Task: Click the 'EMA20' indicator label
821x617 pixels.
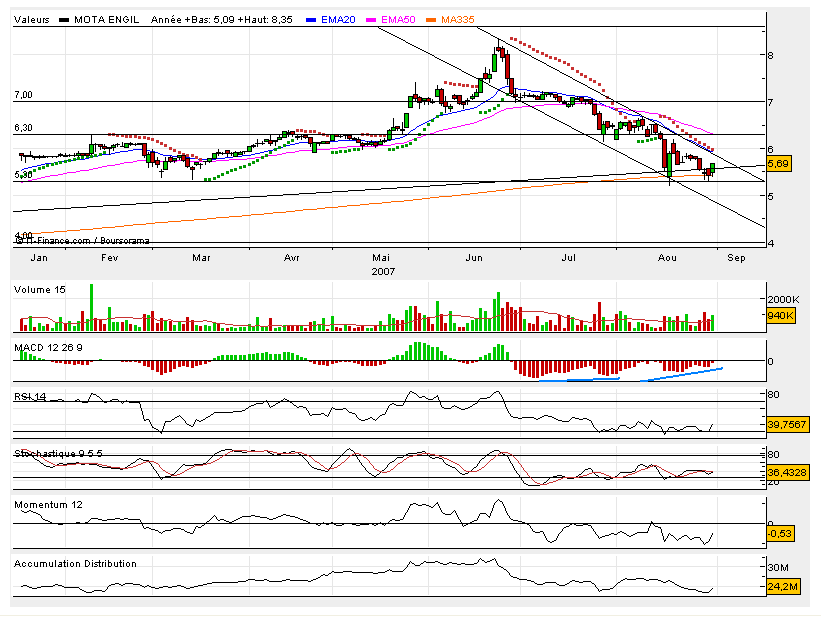Action: (338, 20)
